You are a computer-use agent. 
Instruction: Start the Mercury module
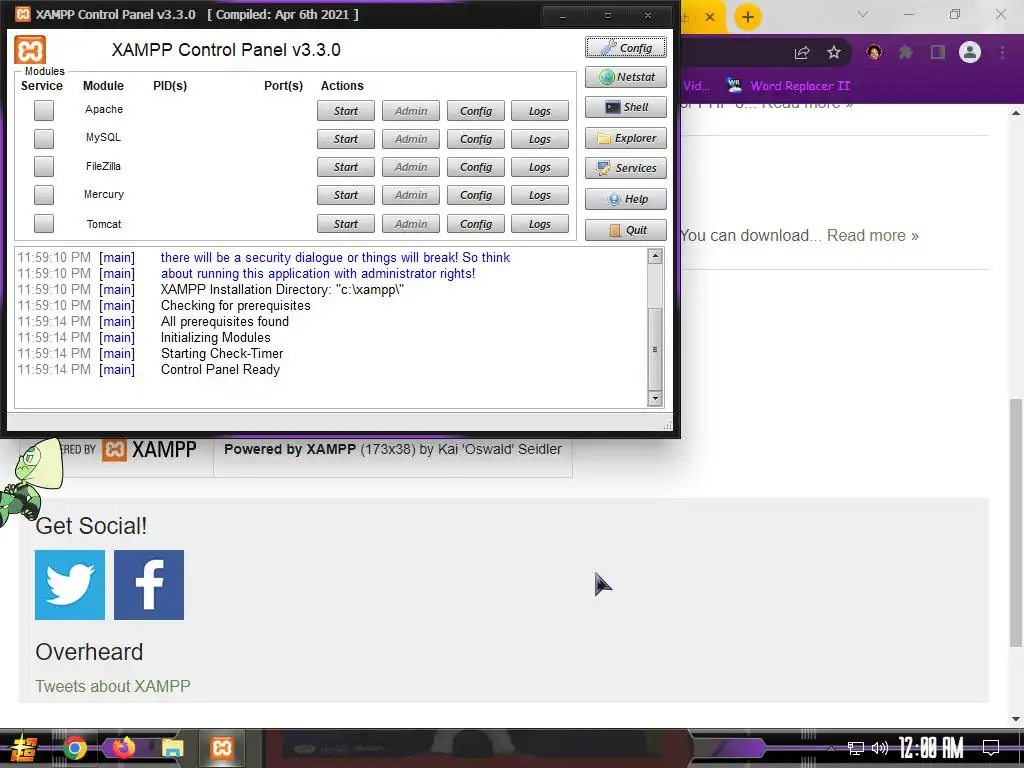click(x=346, y=195)
